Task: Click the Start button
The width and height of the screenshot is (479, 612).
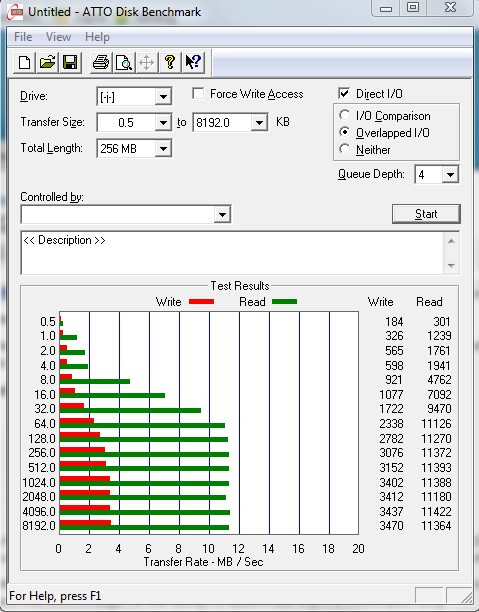Action: point(426,214)
